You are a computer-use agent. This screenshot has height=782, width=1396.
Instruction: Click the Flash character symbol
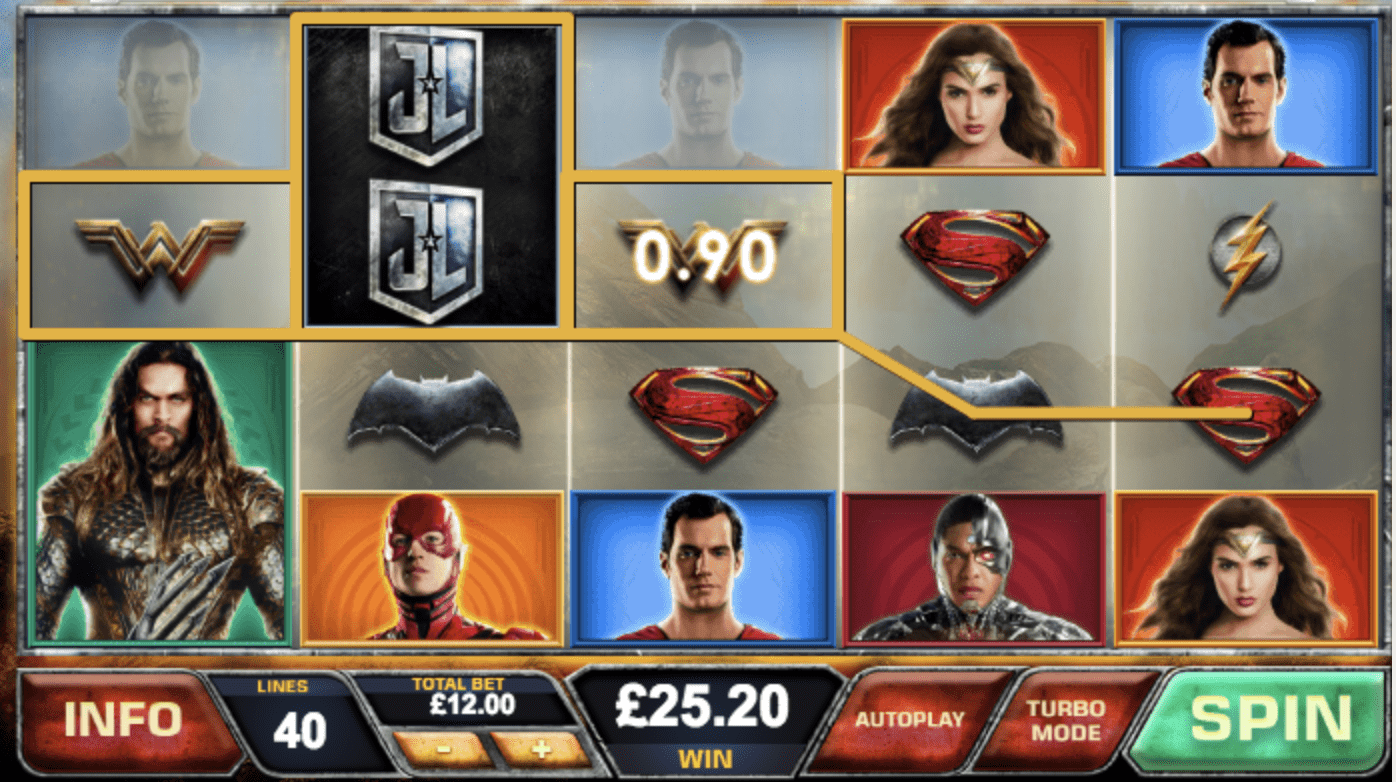[432, 568]
